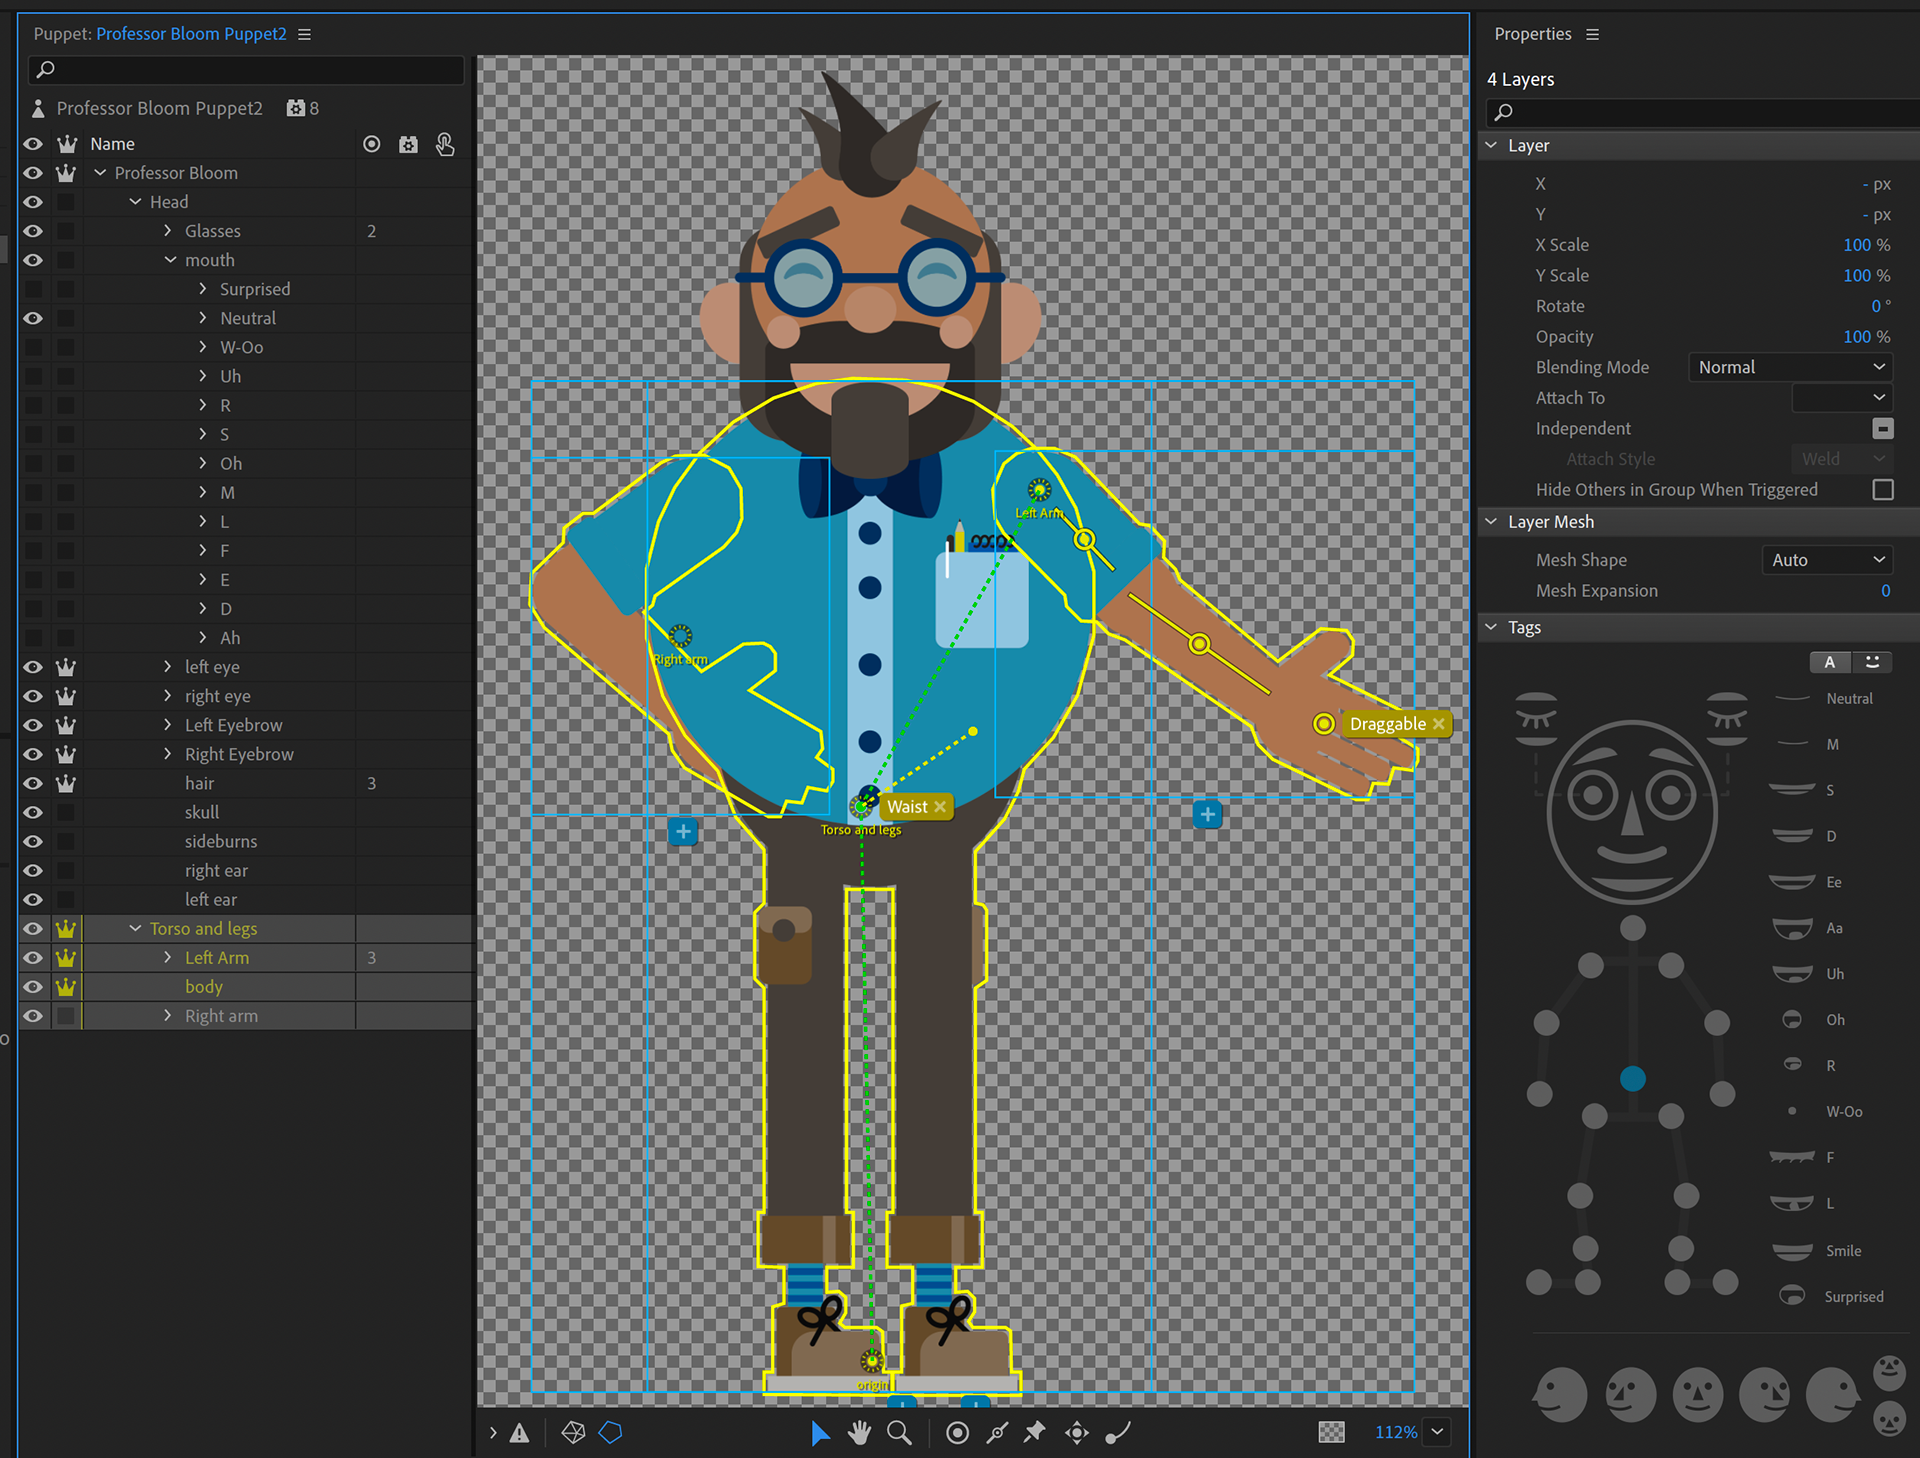Open the Mesh Shape Auto dropdown
Screen dimensions: 1920x1458
[1827, 560]
